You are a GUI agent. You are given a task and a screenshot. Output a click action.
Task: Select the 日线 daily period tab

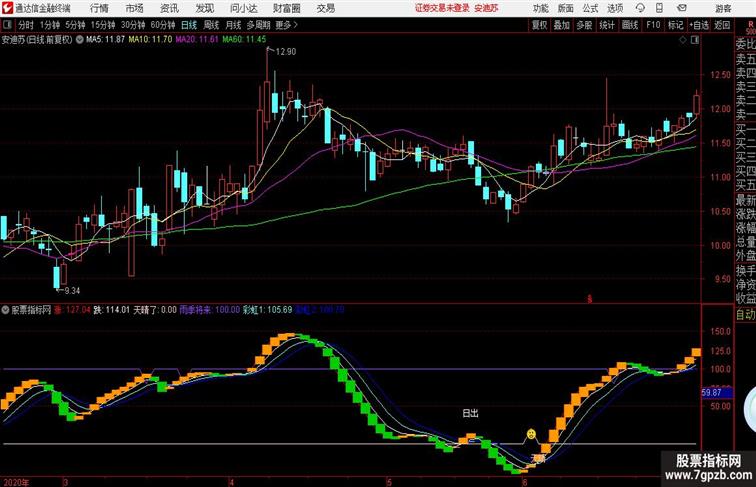pos(189,25)
